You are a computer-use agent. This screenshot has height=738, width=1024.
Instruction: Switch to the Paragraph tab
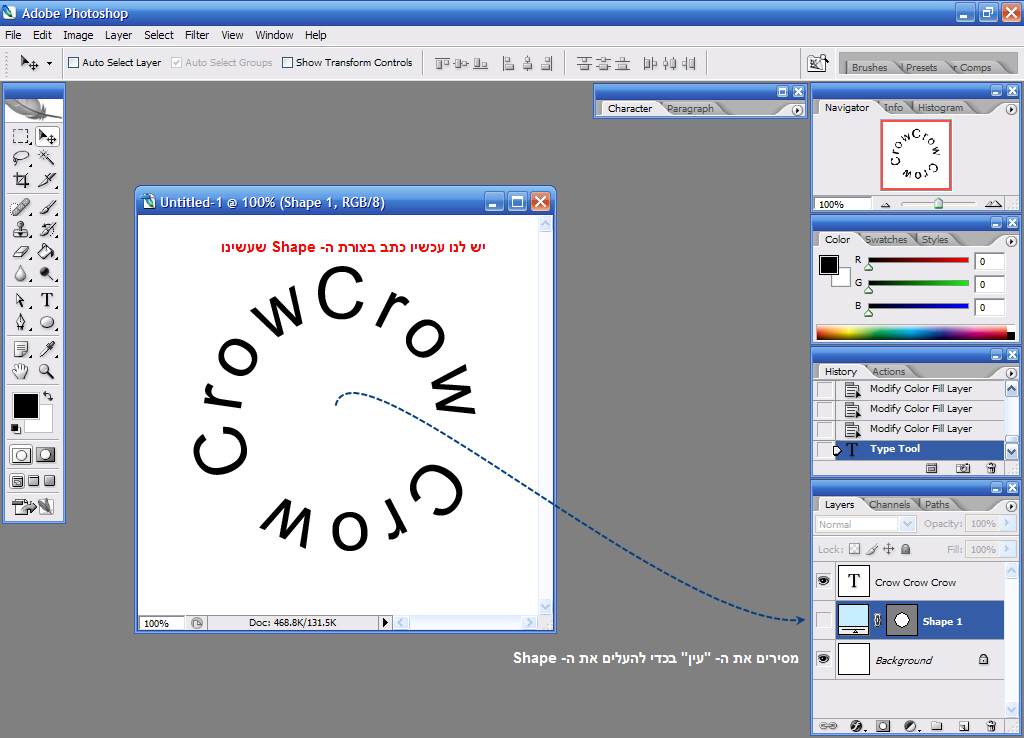[x=690, y=109]
